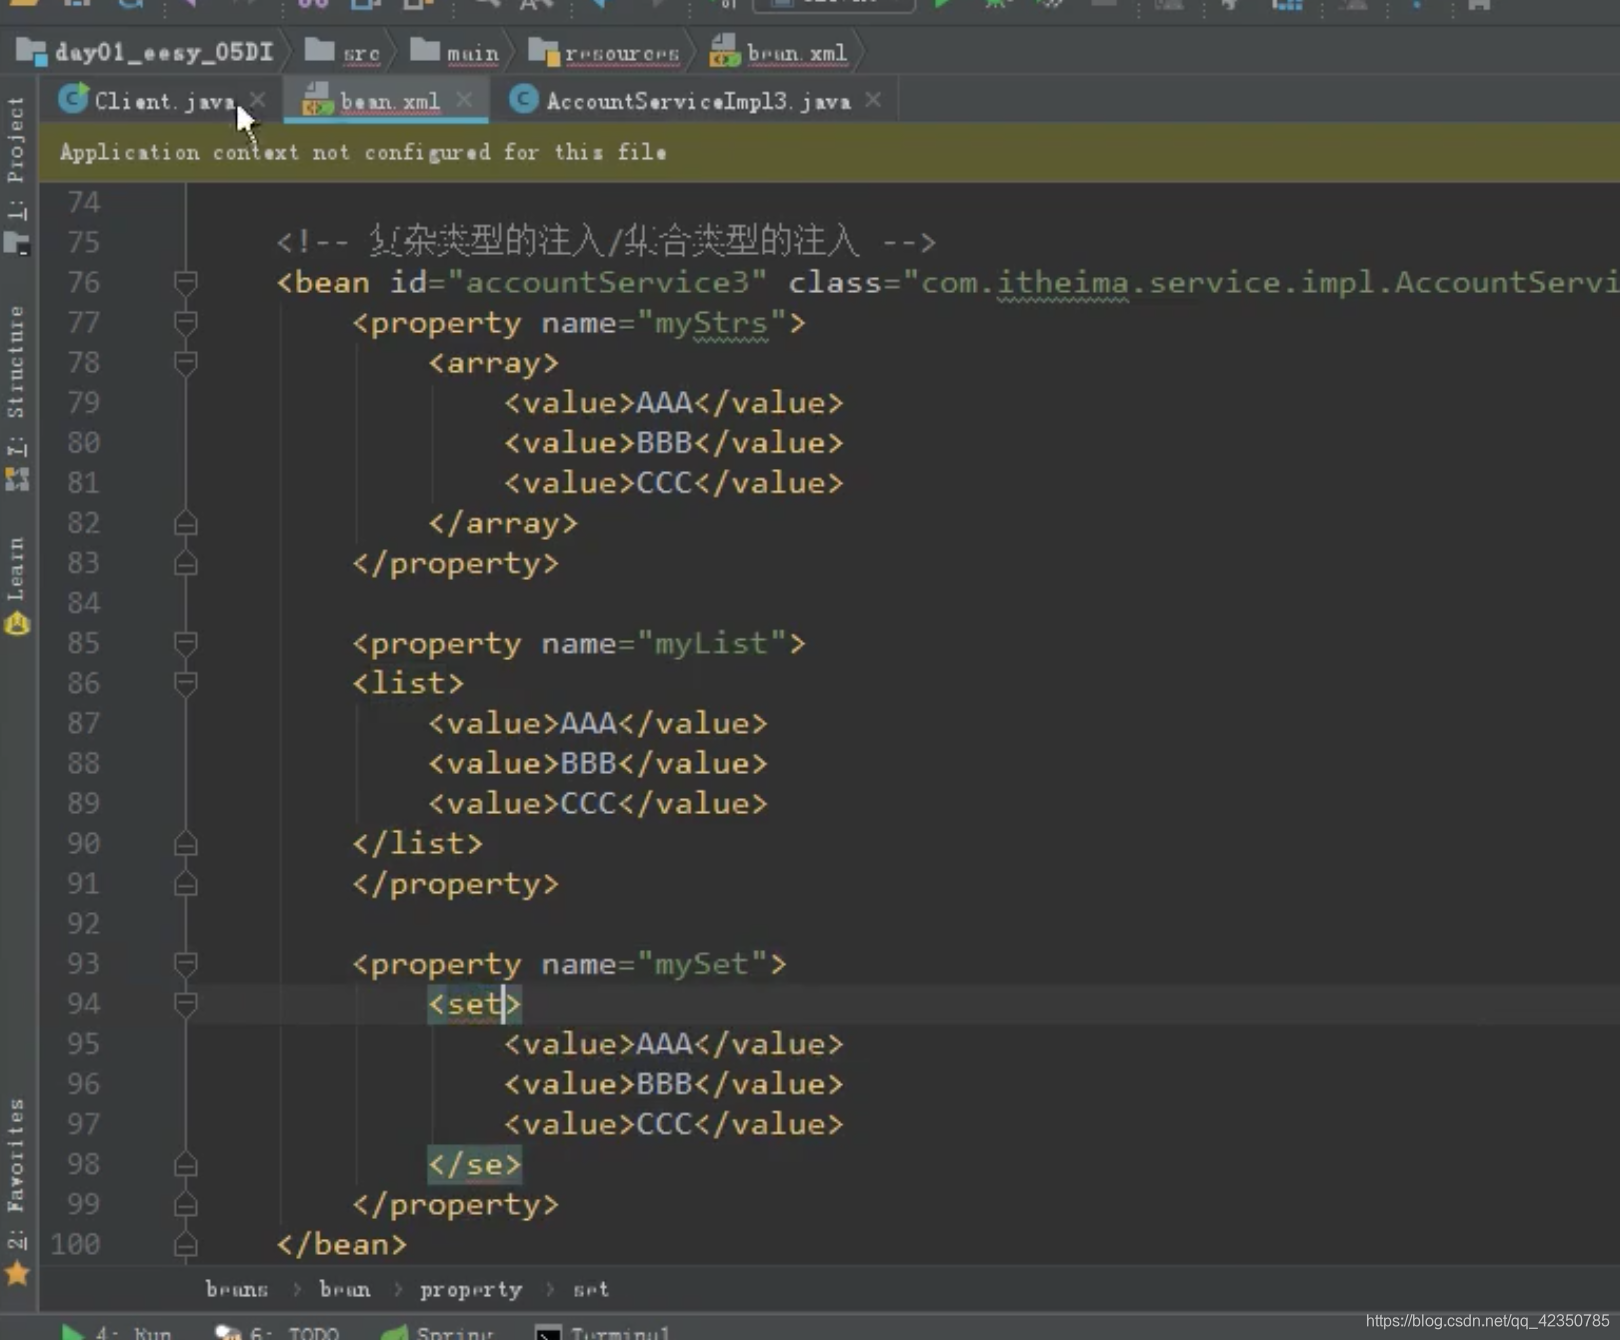Select 'property' in the bottom XML breadcrumb
This screenshot has height=1340, width=1620.
tap(471, 1289)
